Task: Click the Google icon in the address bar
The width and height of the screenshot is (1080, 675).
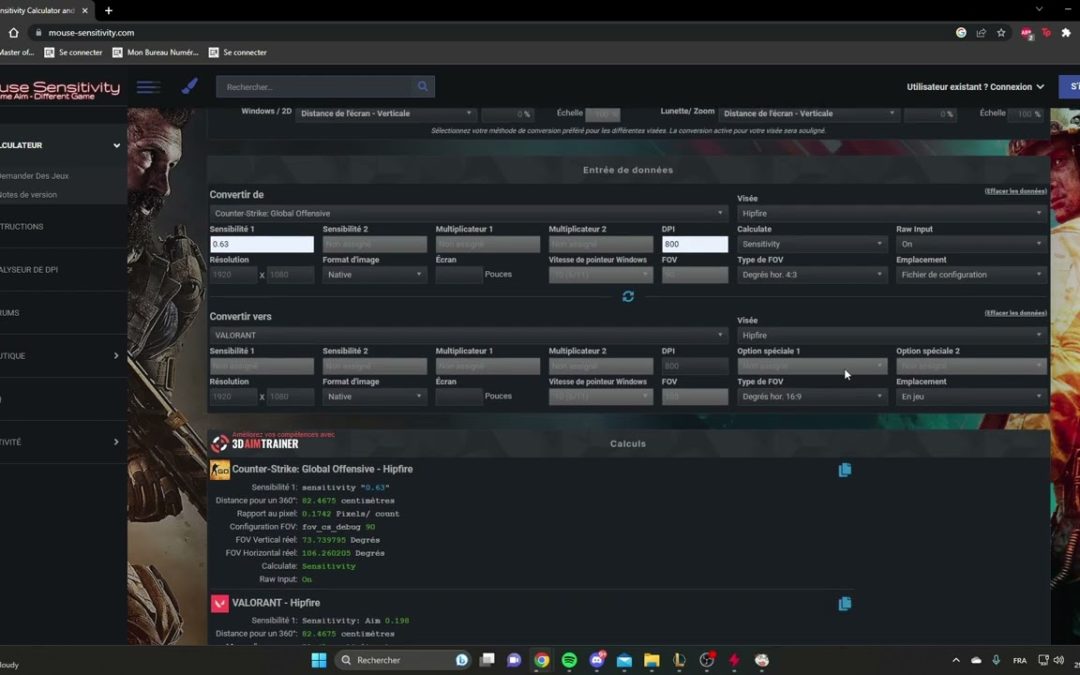Action: tap(961, 32)
